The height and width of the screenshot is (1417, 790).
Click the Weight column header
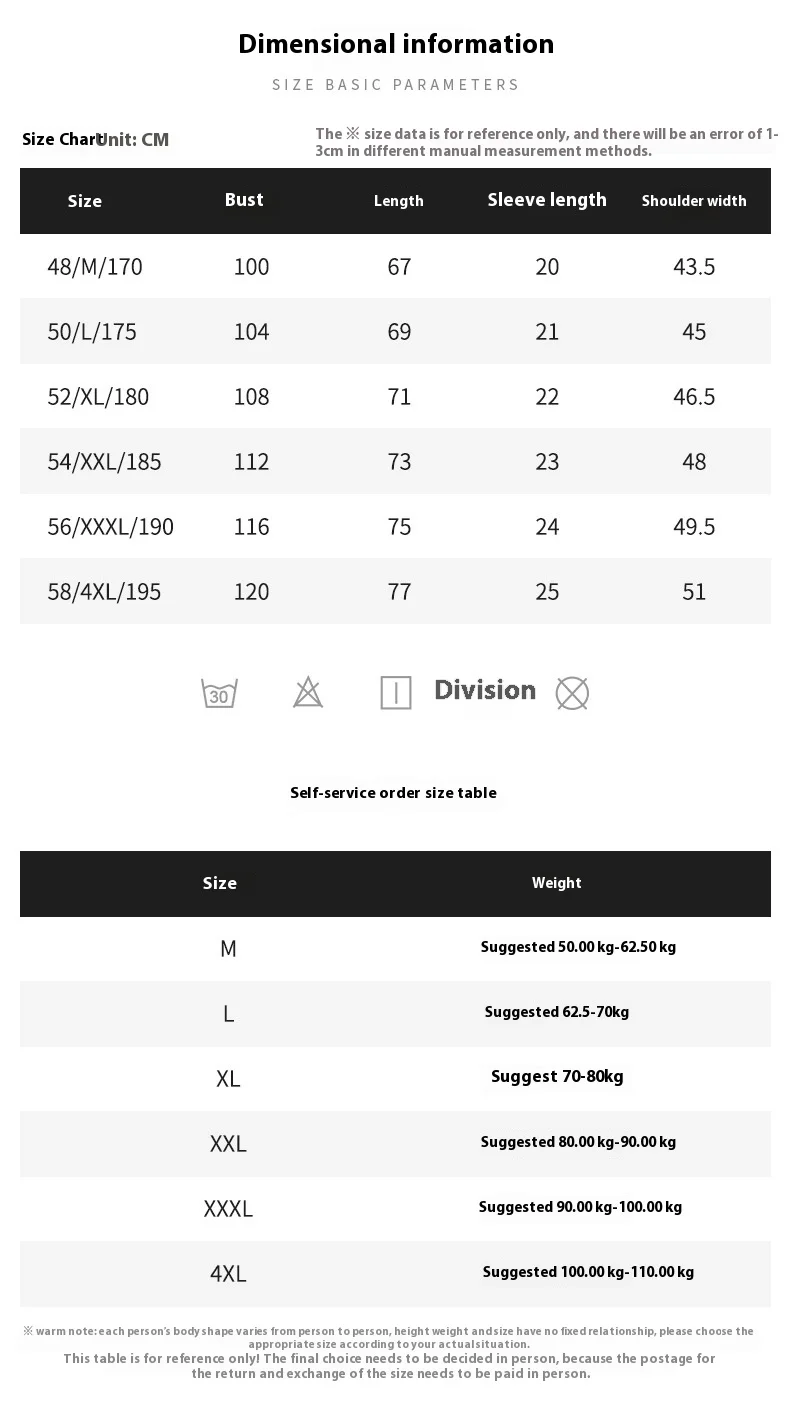557,883
